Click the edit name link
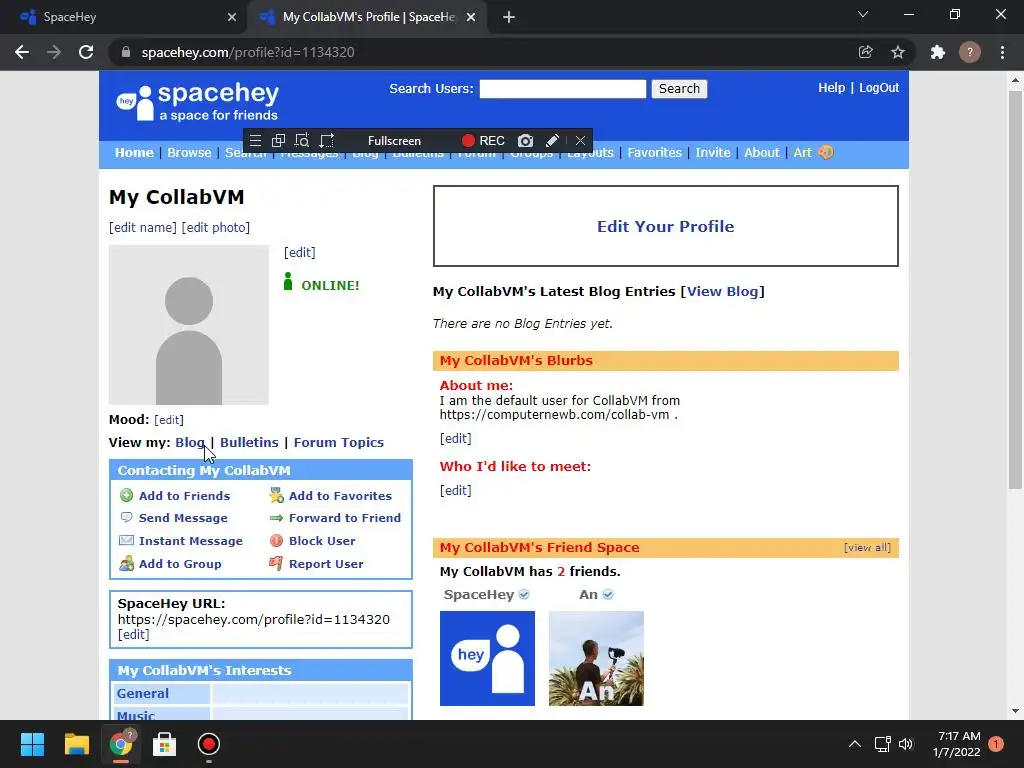 click(142, 227)
